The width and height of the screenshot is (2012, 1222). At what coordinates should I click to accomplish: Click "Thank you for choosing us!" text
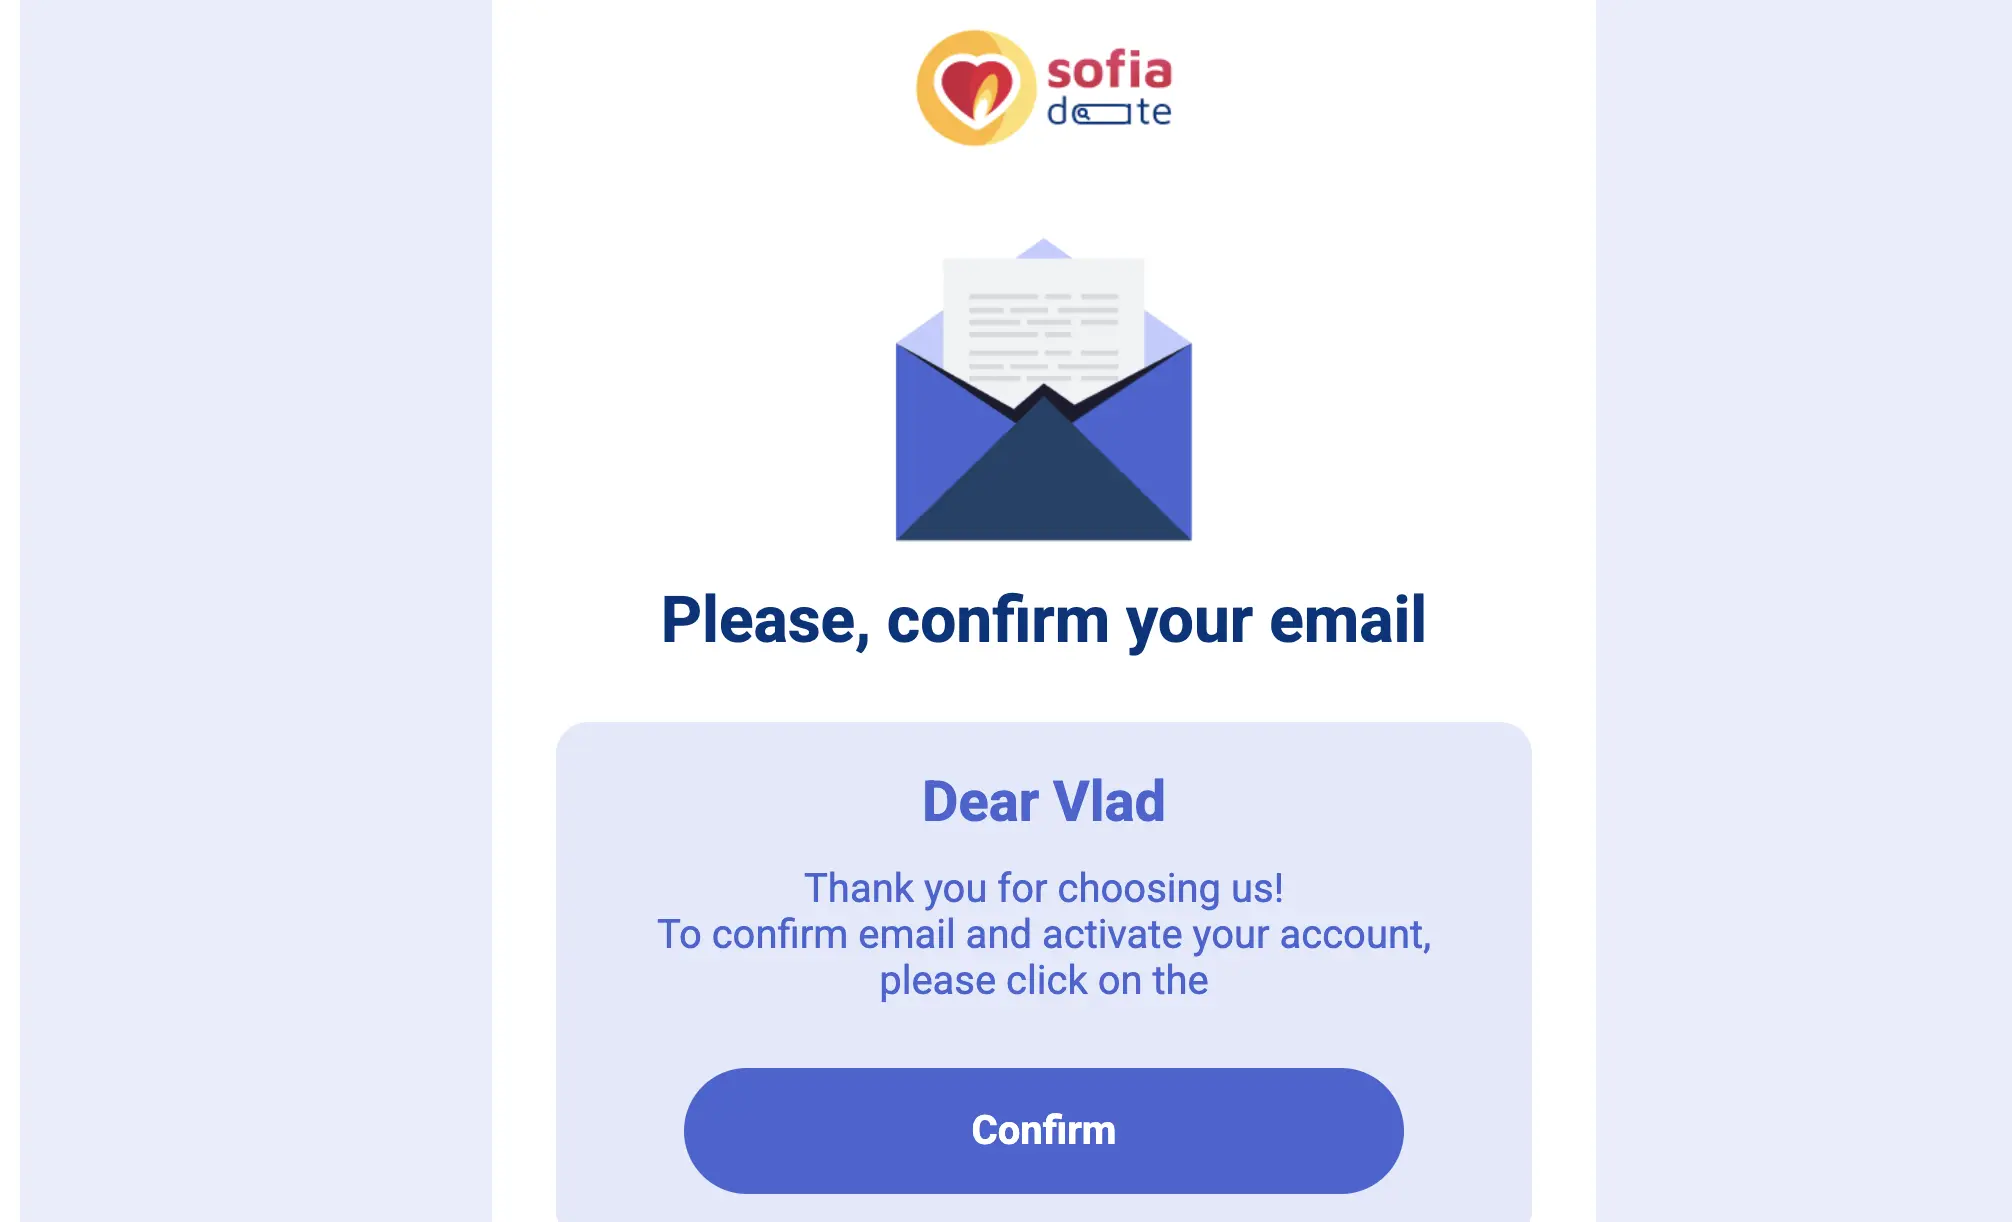pos(1043,888)
